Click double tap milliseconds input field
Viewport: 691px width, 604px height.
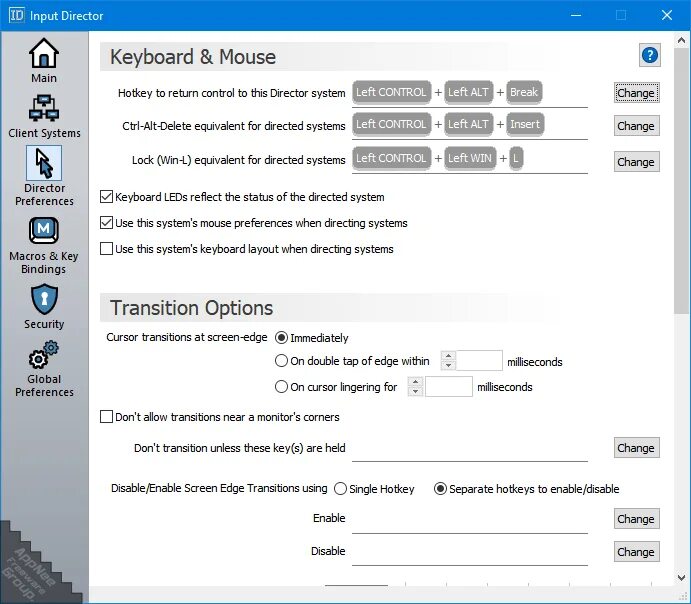click(479, 360)
